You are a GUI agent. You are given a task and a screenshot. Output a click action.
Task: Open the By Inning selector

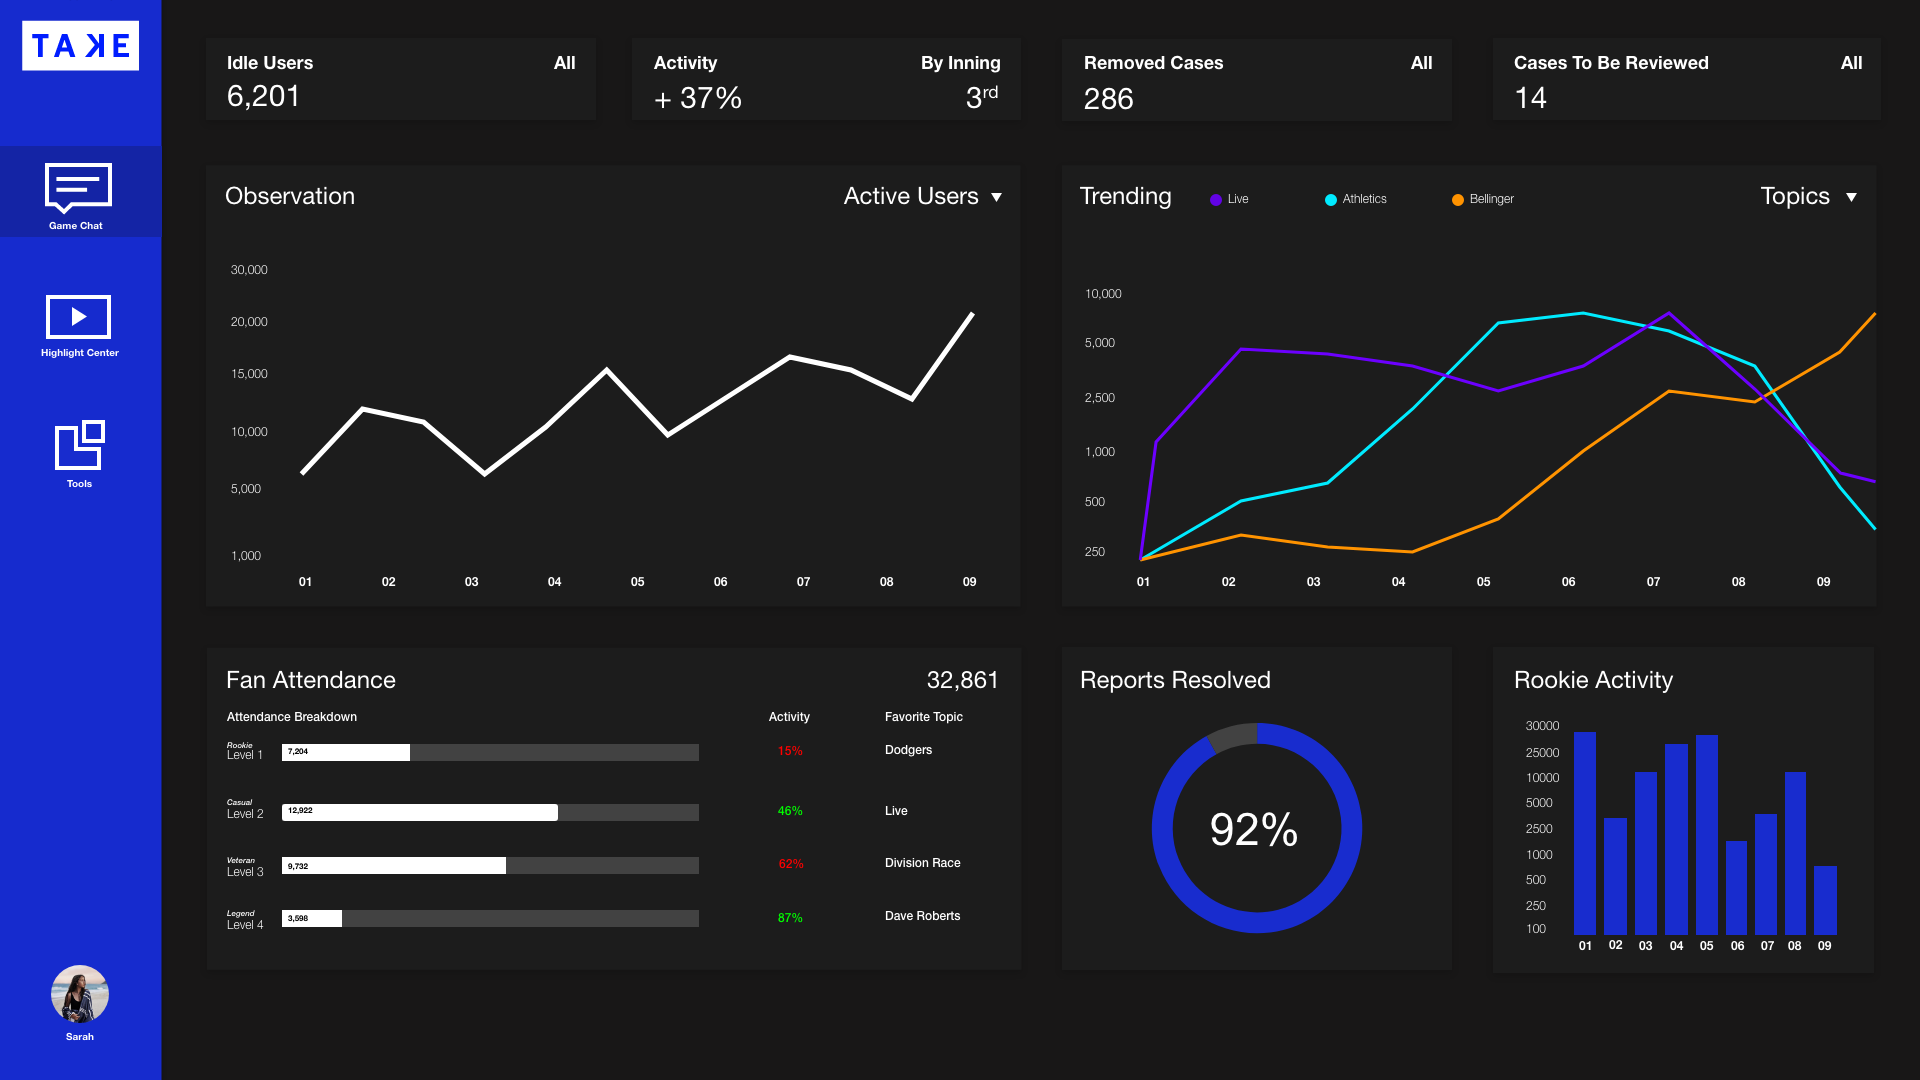[x=960, y=63]
